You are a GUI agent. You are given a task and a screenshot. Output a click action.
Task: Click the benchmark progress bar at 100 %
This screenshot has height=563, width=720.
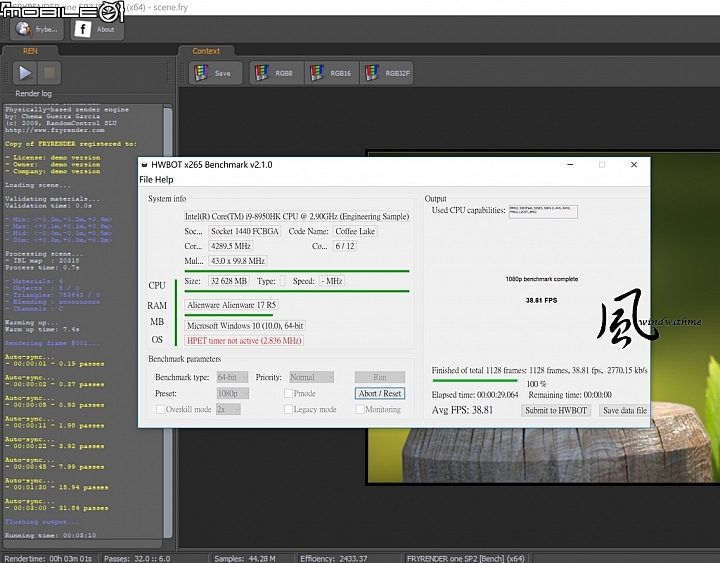click(x=475, y=381)
